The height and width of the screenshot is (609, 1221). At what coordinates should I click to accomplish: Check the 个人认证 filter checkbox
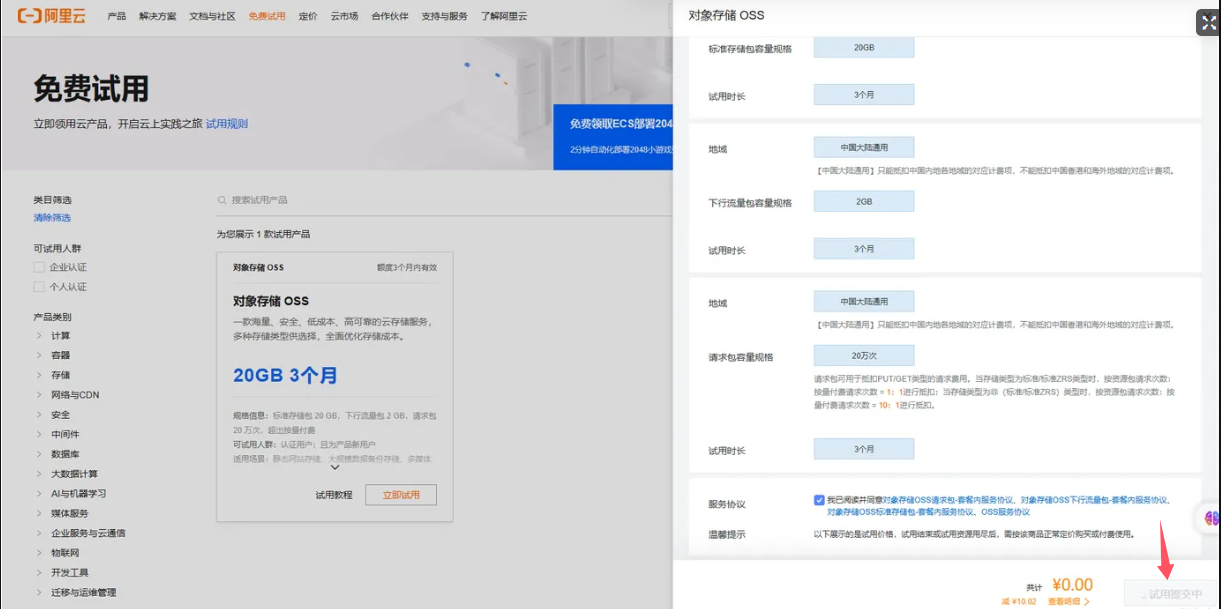[x=39, y=287]
